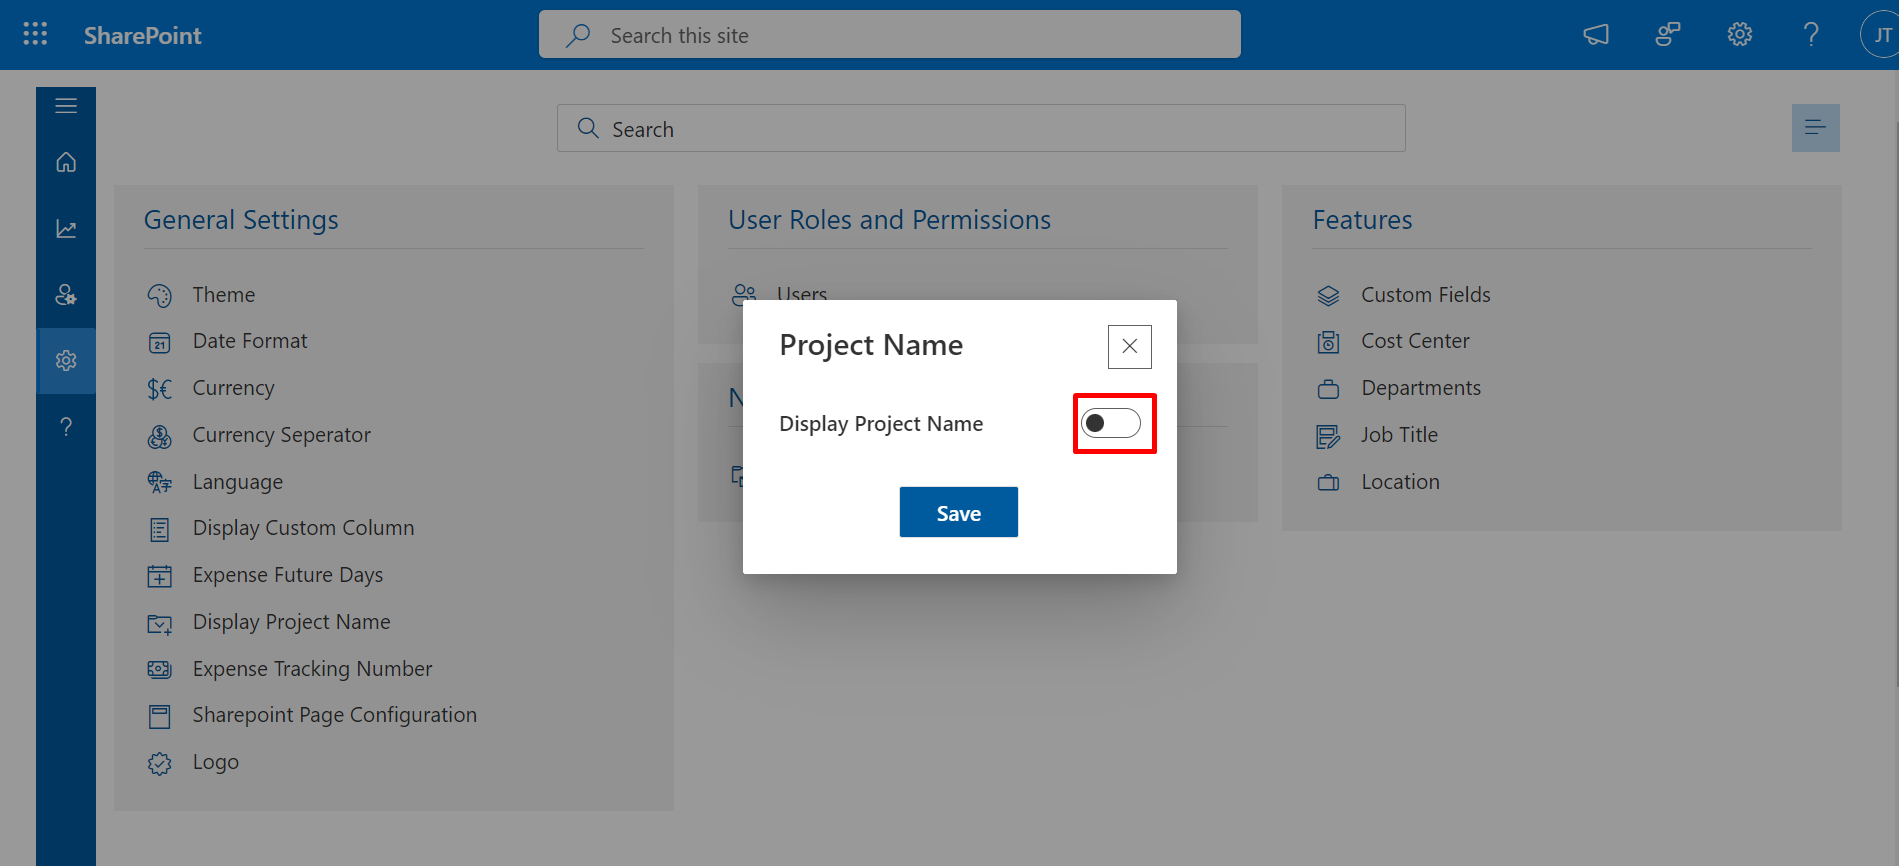Viewport: 1899px width, 866px height.
Task: Click the Currency dollar-euro icon
Action: click(160, 389)
